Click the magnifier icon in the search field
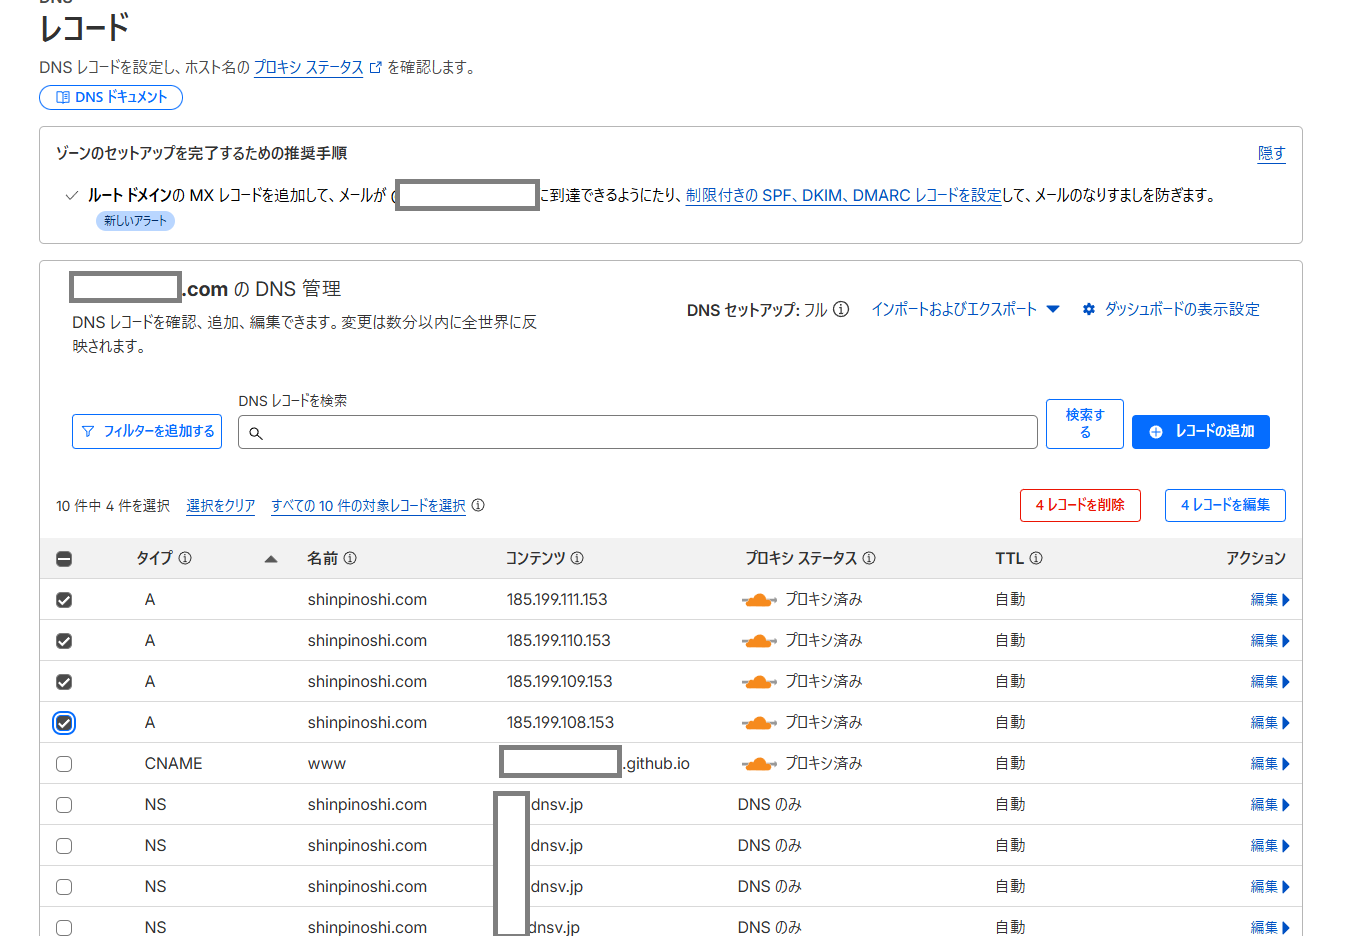The image size is (1351, 936). tap(256, 433)
